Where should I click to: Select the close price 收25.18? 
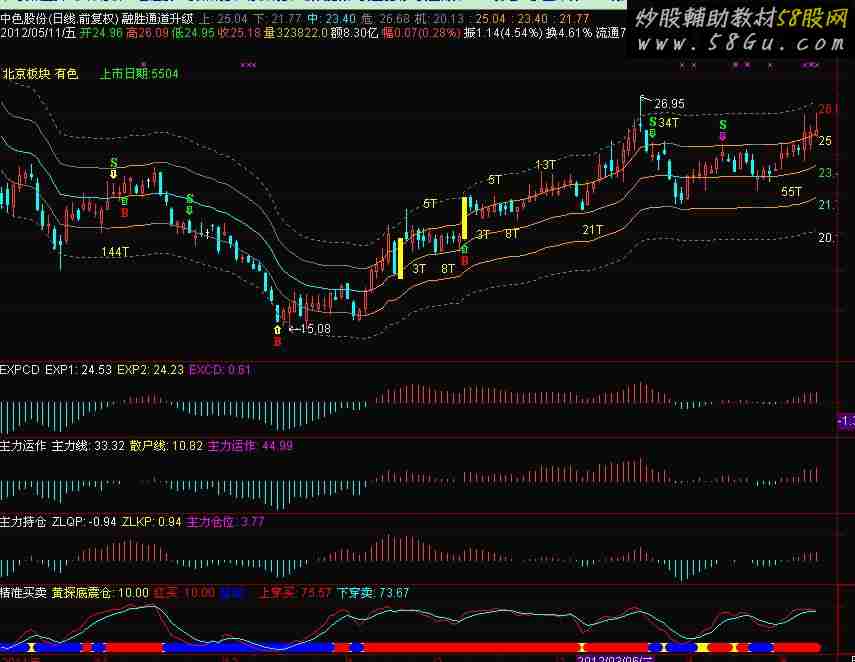[x=239, y=33]
